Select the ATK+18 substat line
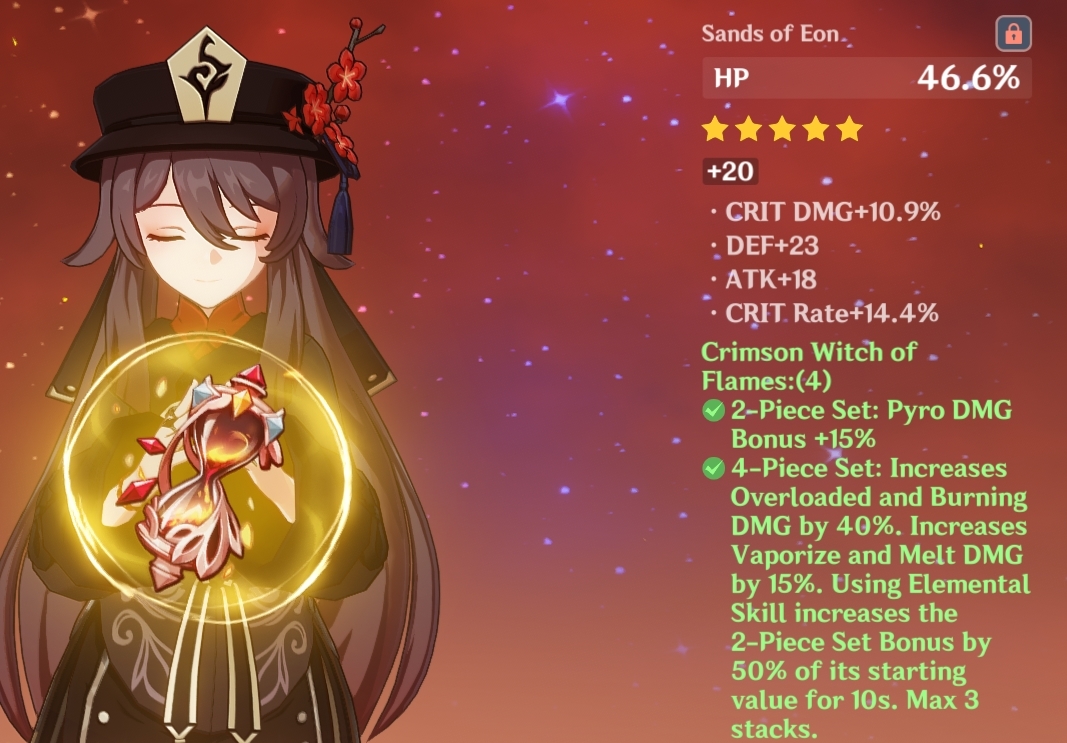 click(x=770, y=280)
